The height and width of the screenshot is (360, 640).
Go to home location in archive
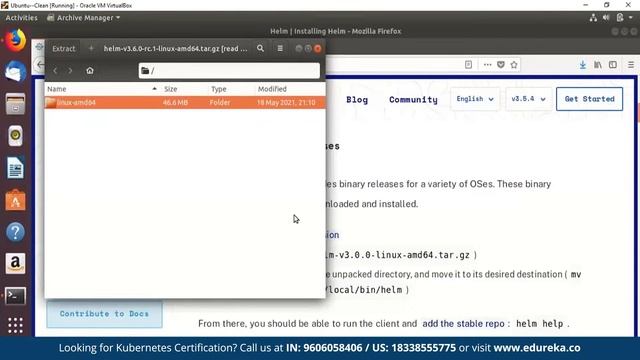(90, 71)
